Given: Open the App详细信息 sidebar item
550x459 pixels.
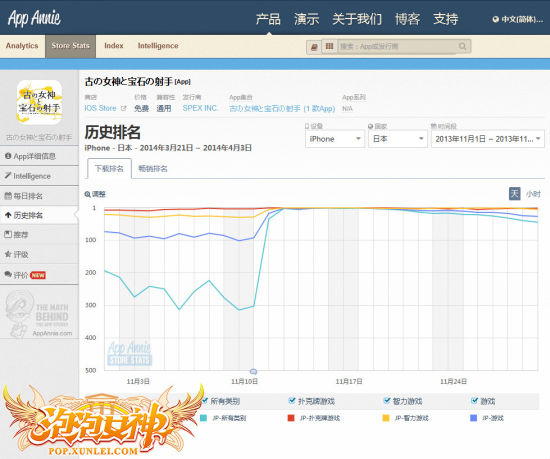Looking at the screenshot, I should pos(39,156).
